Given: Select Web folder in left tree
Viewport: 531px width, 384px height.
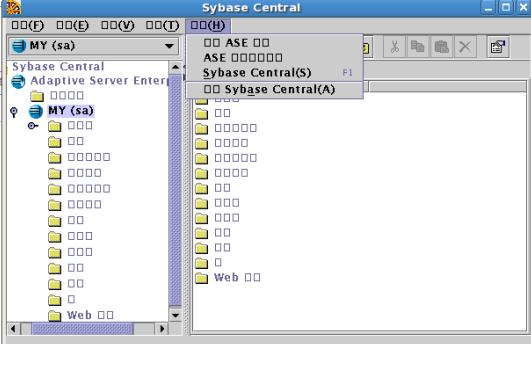Looking at the screenshot, I should (x=81, y=315).
